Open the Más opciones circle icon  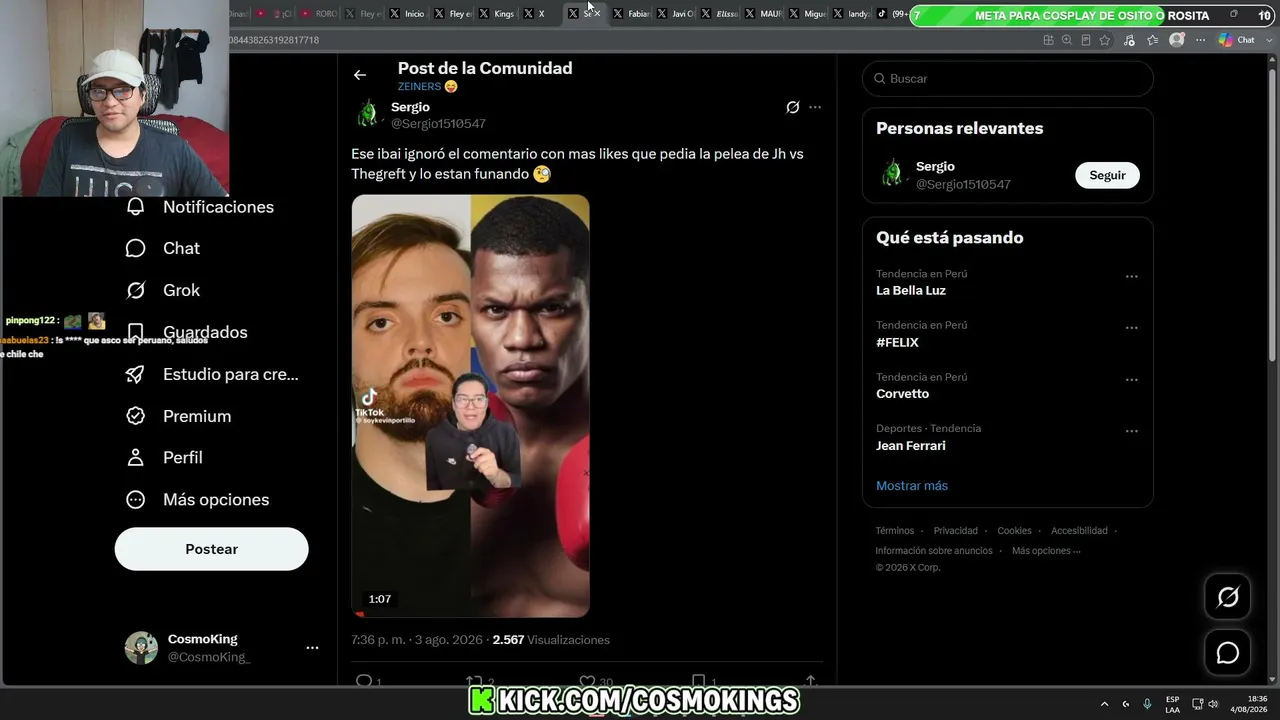pos(136,500)
